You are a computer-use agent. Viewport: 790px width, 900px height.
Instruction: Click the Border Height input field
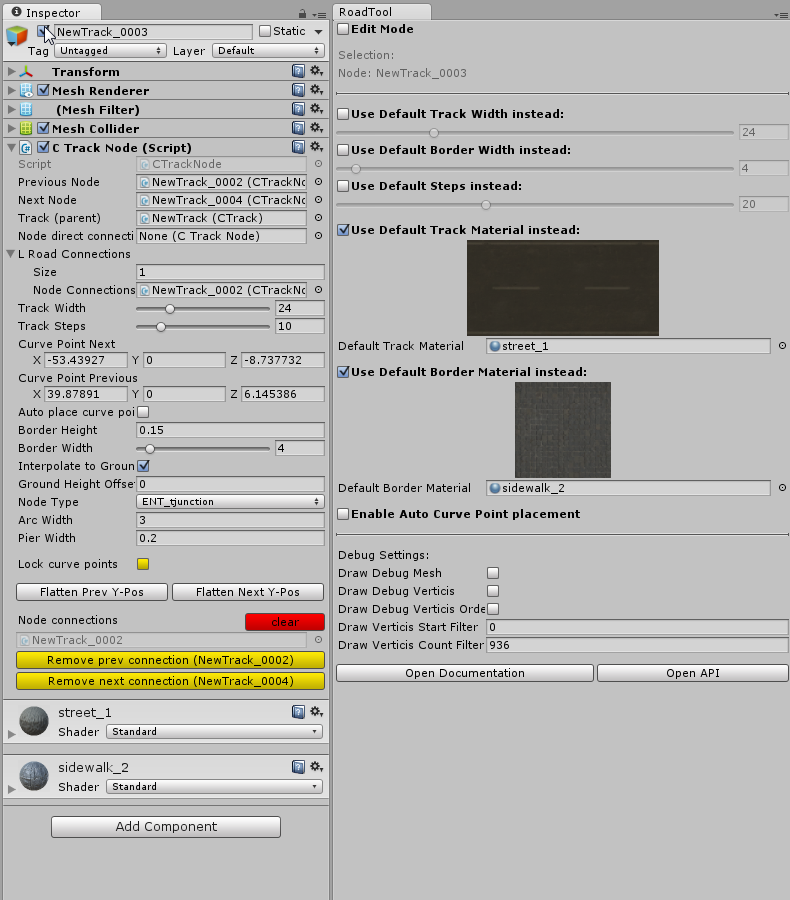230,430
